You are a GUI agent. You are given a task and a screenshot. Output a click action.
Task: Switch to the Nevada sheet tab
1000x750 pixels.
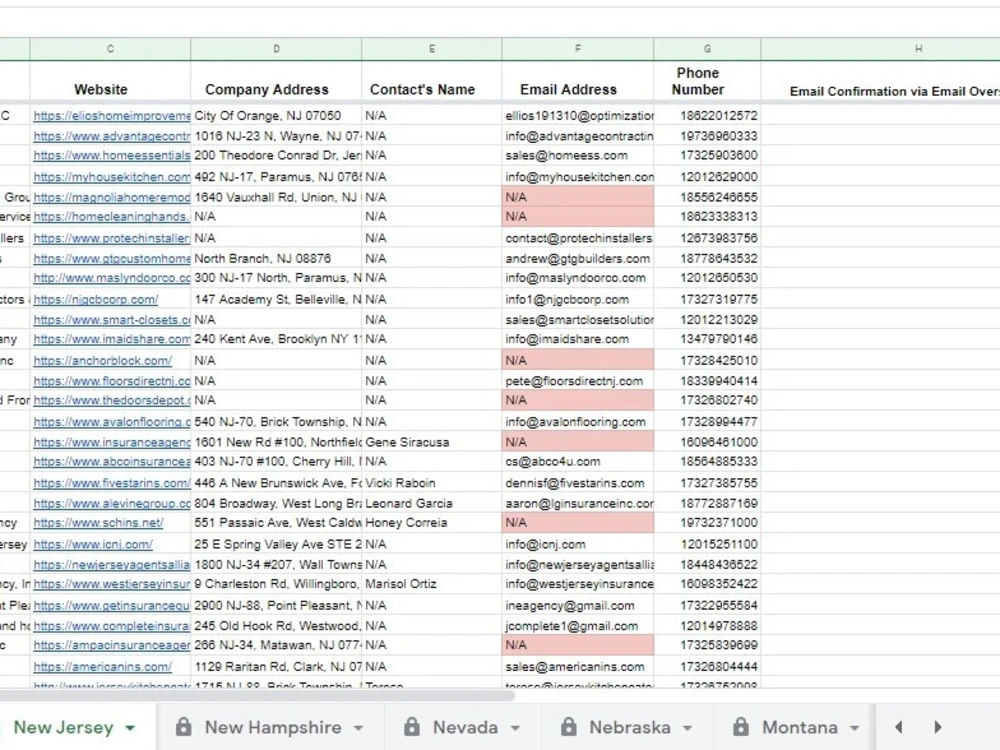coord(465,728)
